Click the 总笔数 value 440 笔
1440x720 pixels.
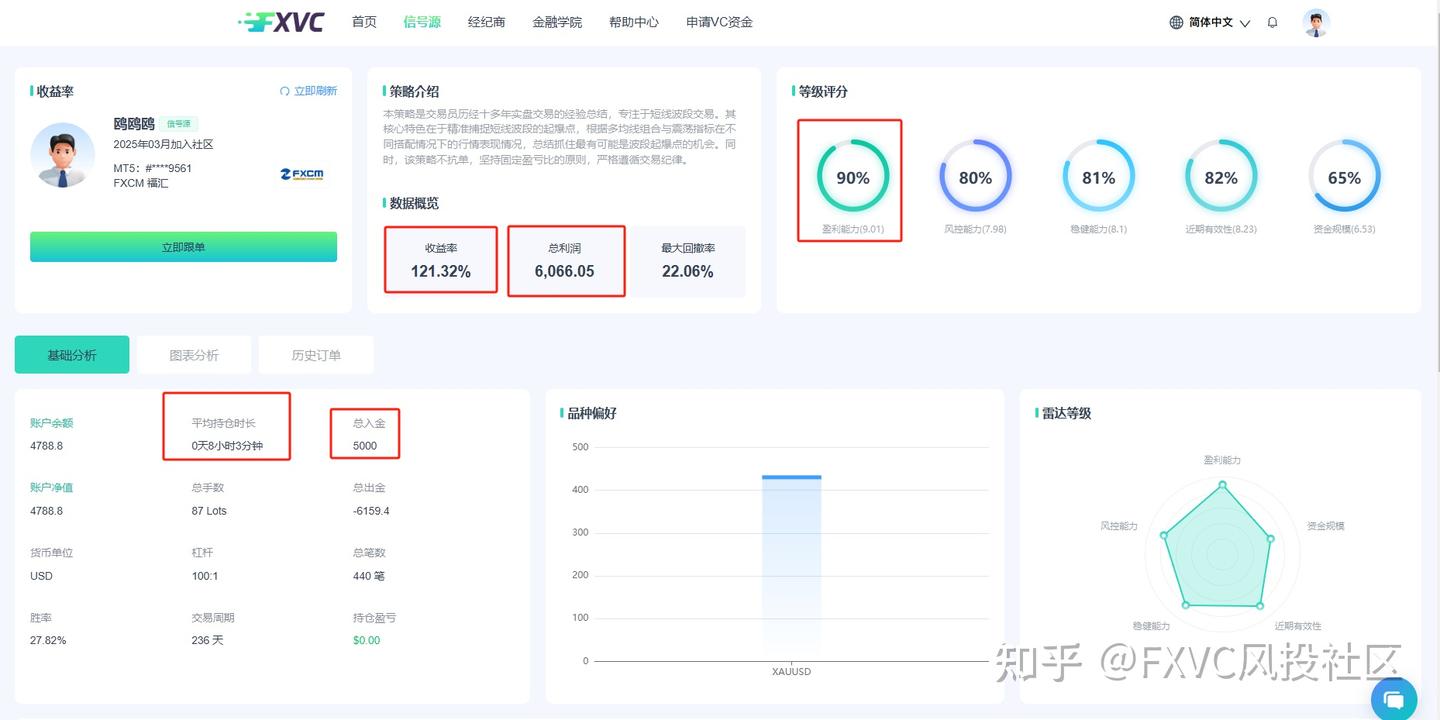369,576
